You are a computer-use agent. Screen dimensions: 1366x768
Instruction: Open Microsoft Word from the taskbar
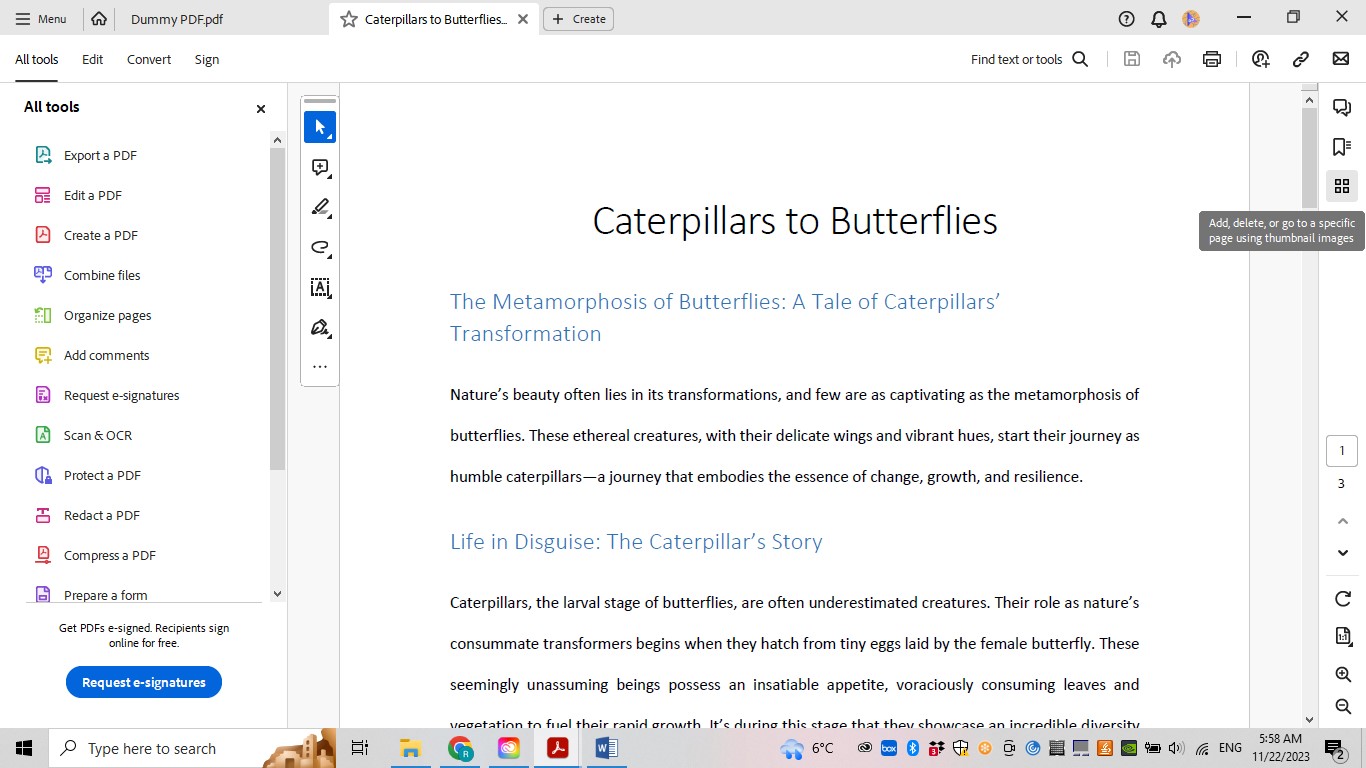[x=606, y=747]
